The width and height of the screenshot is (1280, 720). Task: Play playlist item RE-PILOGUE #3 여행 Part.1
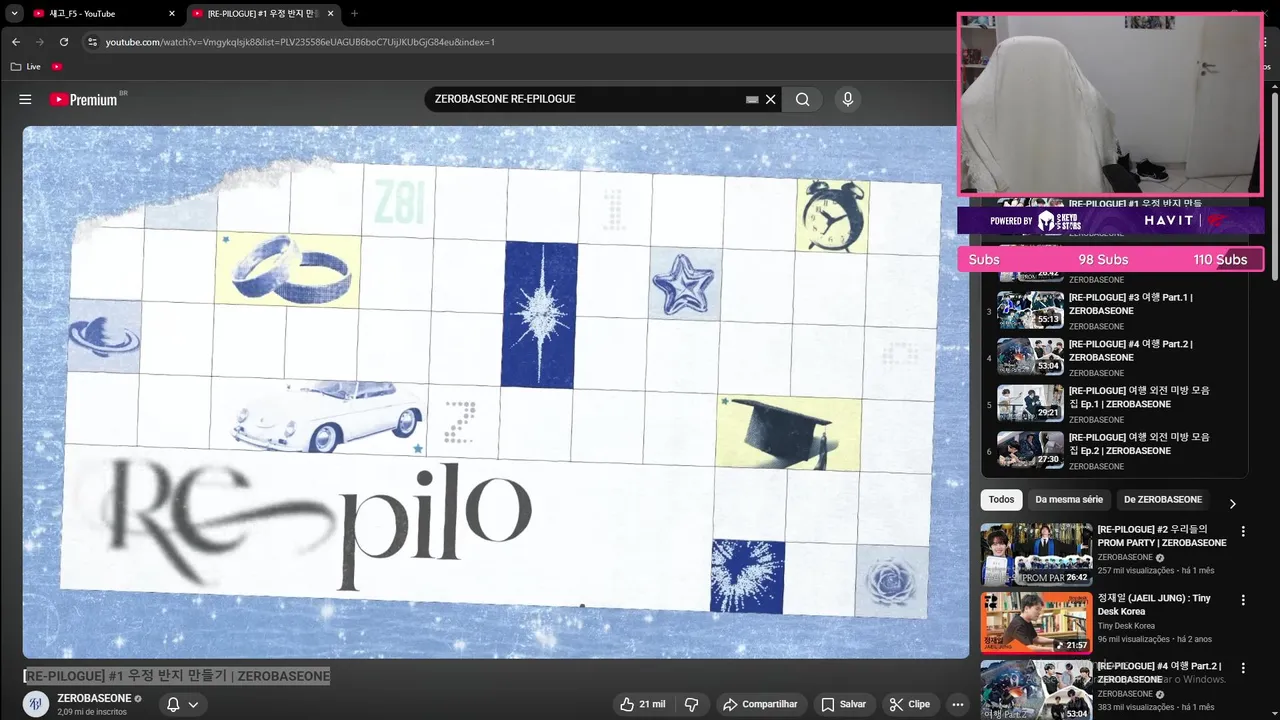1115,311
